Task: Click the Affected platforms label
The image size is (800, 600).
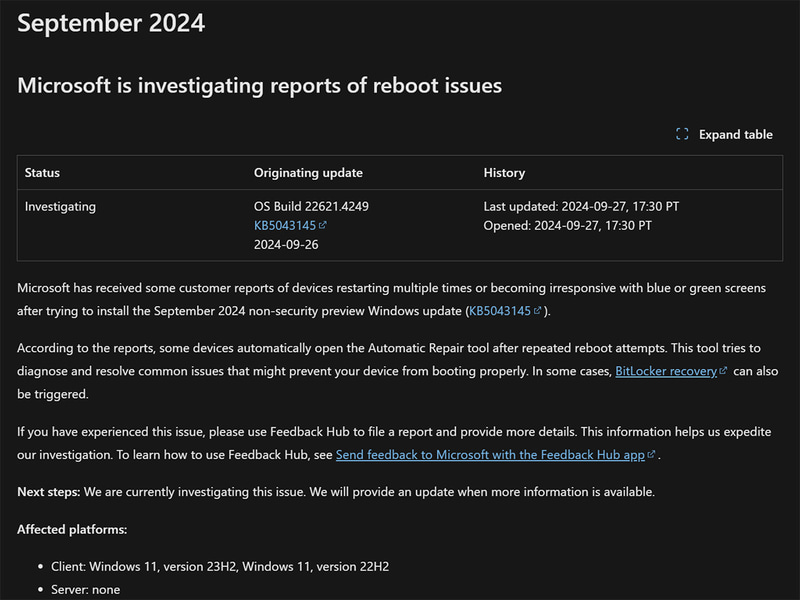Action: (x=72, y=530)
